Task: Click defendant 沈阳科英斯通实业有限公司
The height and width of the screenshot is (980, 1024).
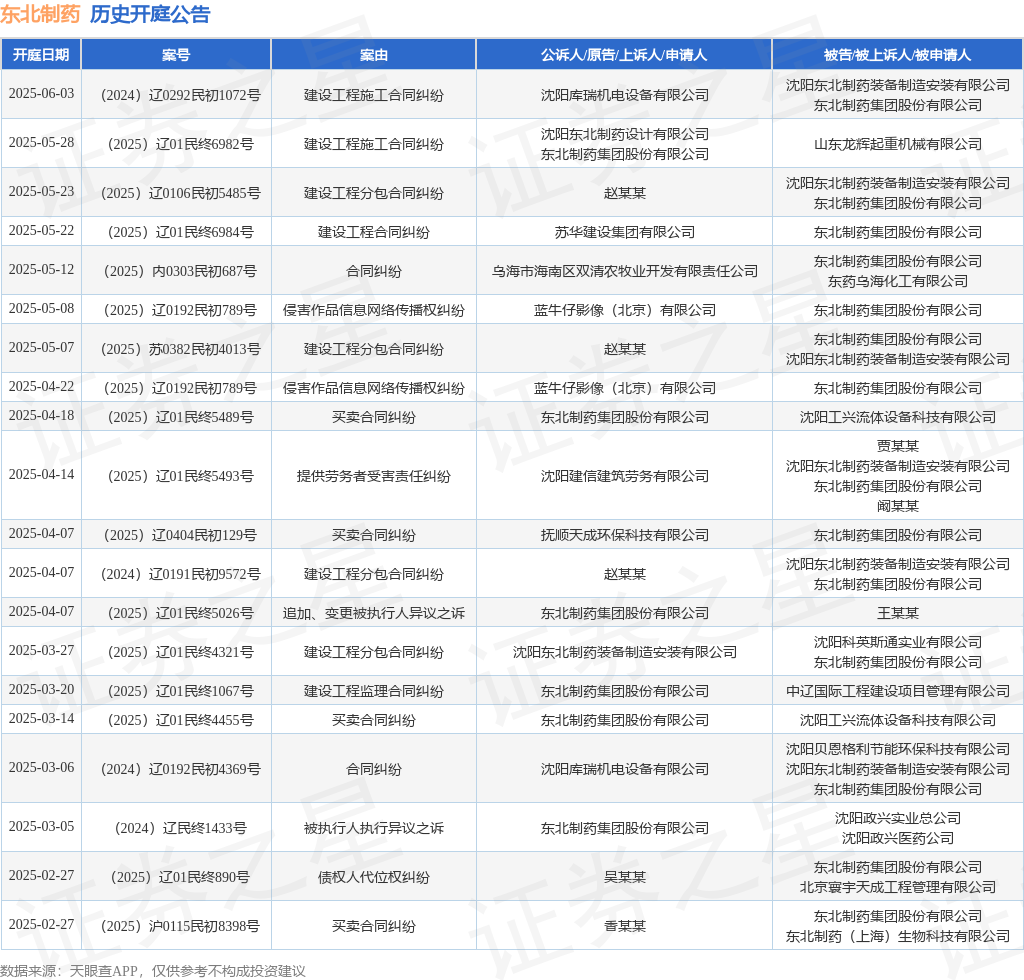Action: 897,642
